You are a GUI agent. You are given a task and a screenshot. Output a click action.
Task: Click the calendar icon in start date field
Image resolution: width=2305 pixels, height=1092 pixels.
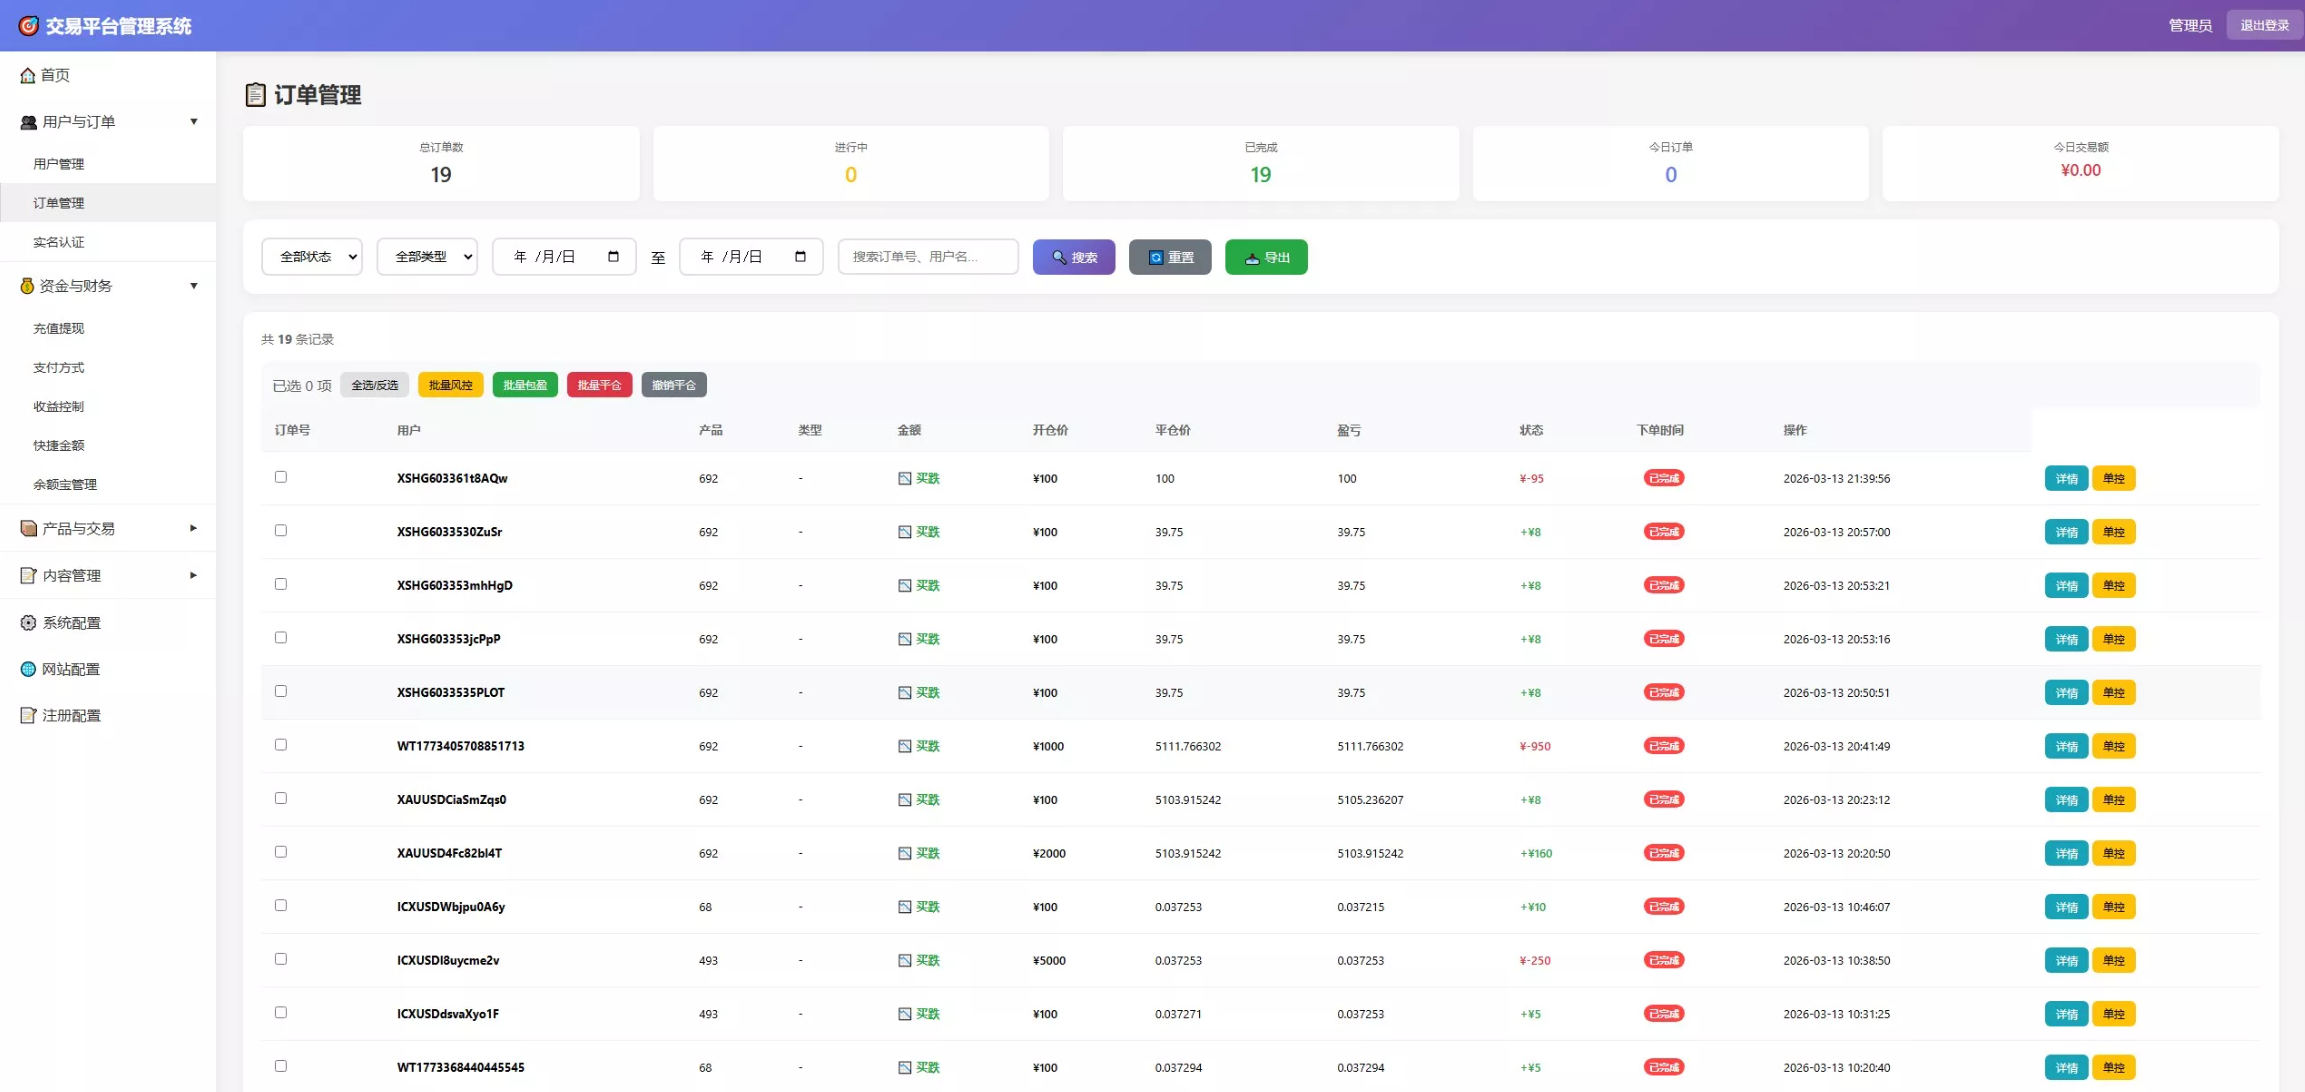pyautogui.click(x=613, y=257)
